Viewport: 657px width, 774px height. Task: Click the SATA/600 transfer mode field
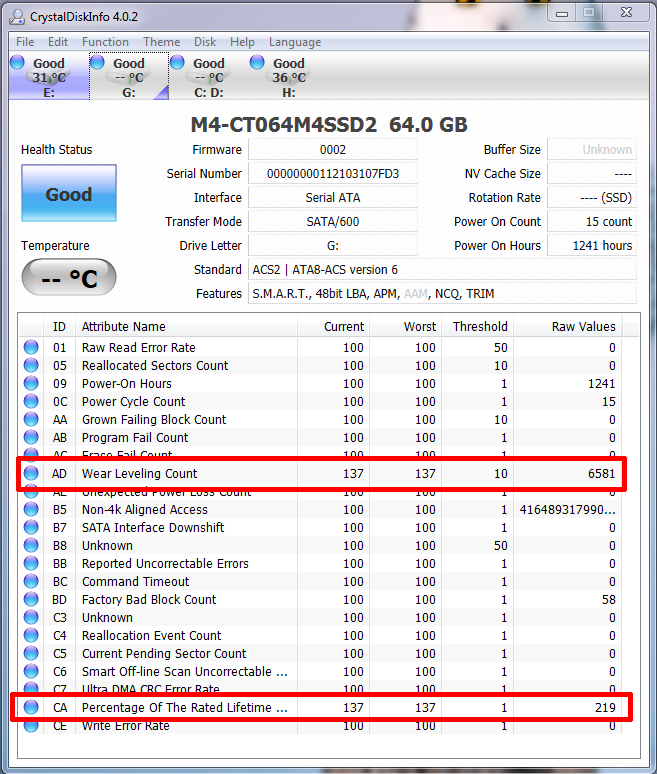pyautogui.click(x=333, y=222)
